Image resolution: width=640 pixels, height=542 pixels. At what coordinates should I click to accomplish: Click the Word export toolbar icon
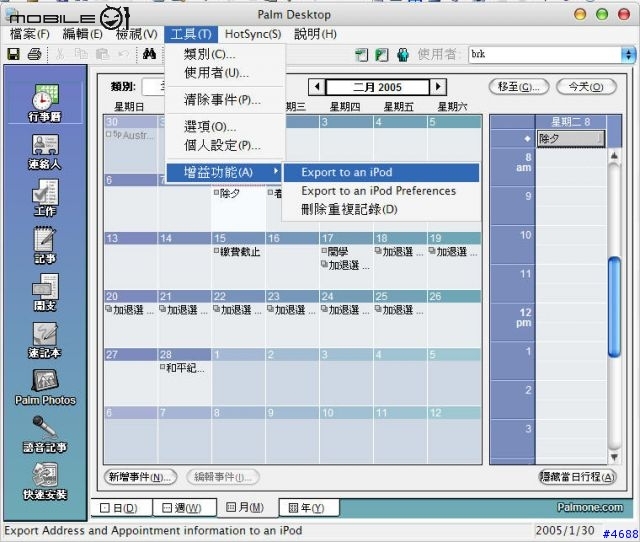click(x=361, y=55)
